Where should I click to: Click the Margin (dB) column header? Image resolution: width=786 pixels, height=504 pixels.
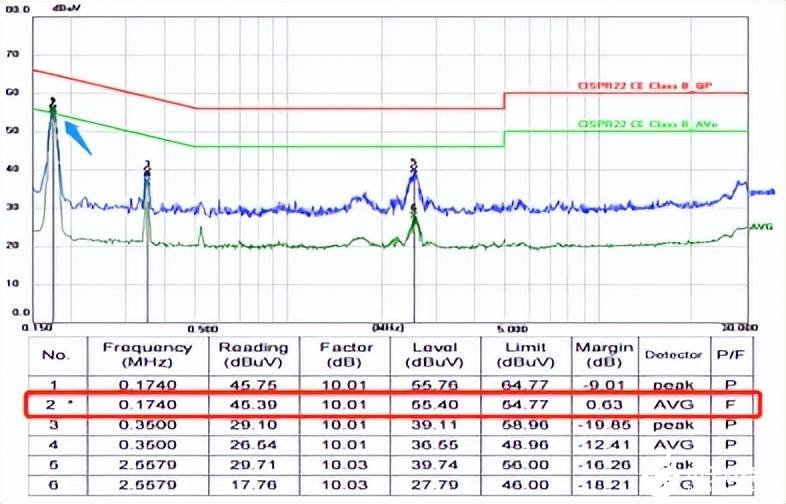click(x=603, y=354)
